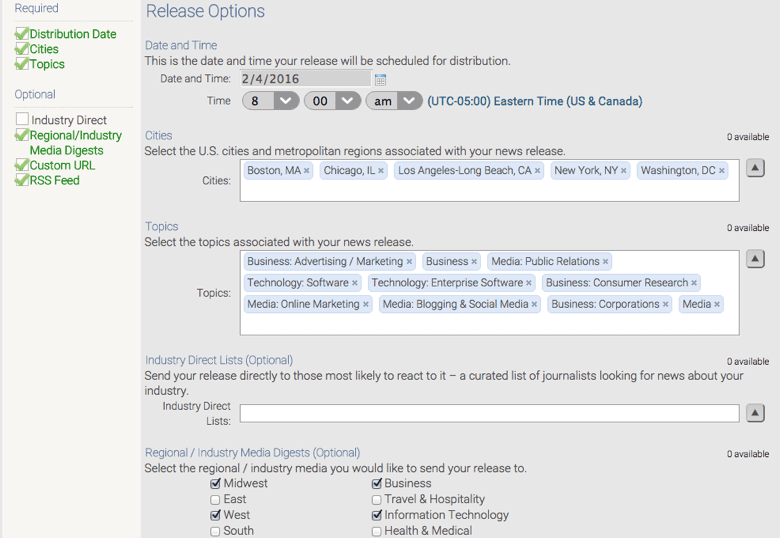Remove the Washington, DC city tag
The image size is (780, 538).
pos(722,171)
